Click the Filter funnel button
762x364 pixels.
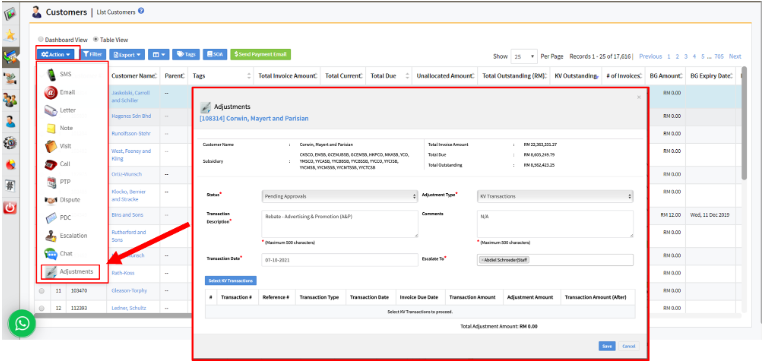click(x=92, y=54)
